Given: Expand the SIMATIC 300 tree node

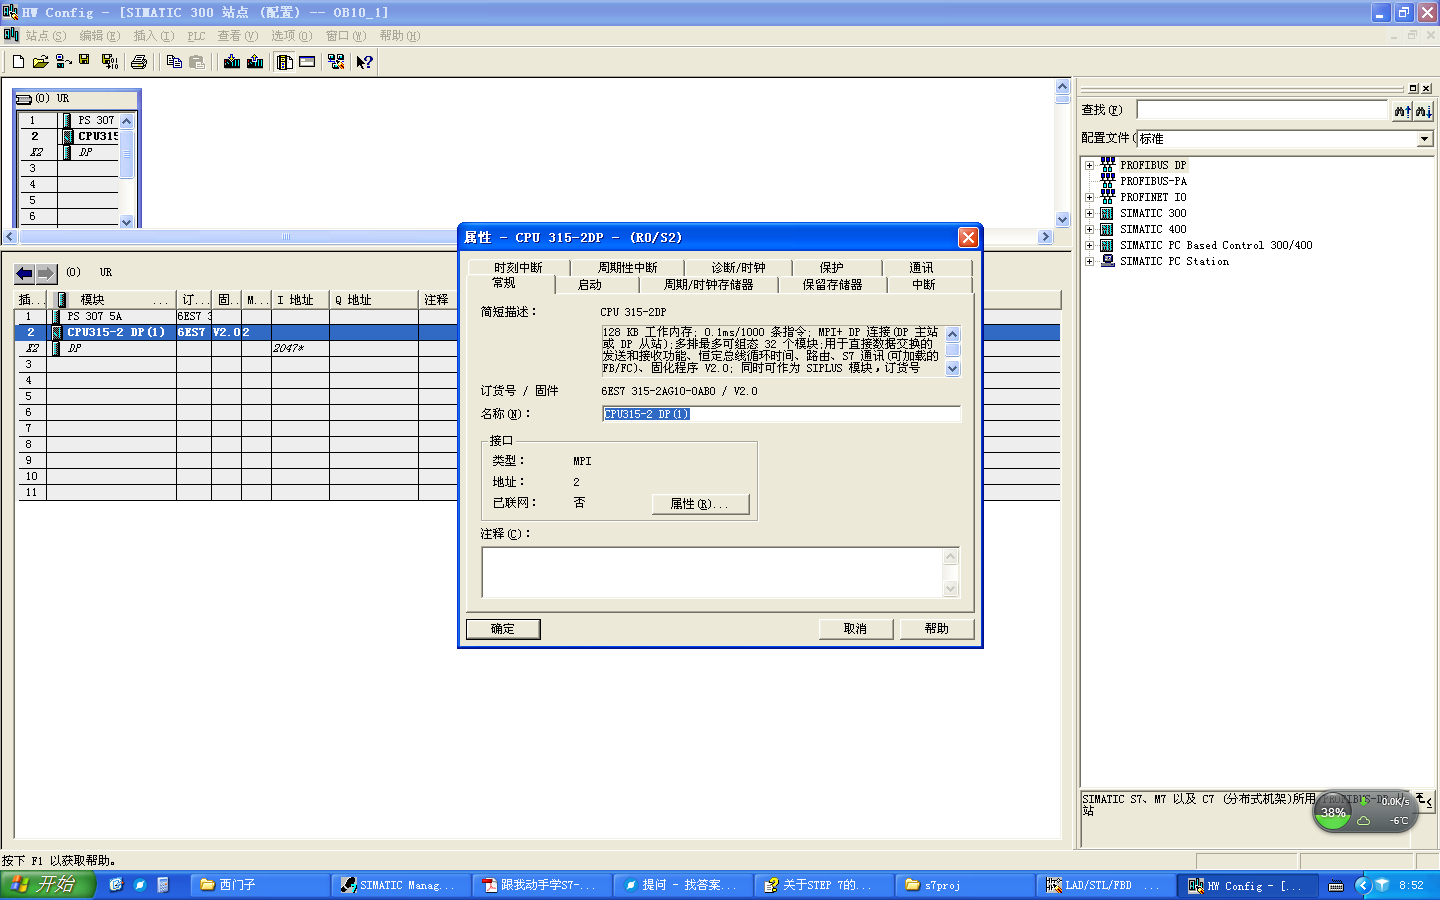Looking at the screenshot, I should [1089, 214].
